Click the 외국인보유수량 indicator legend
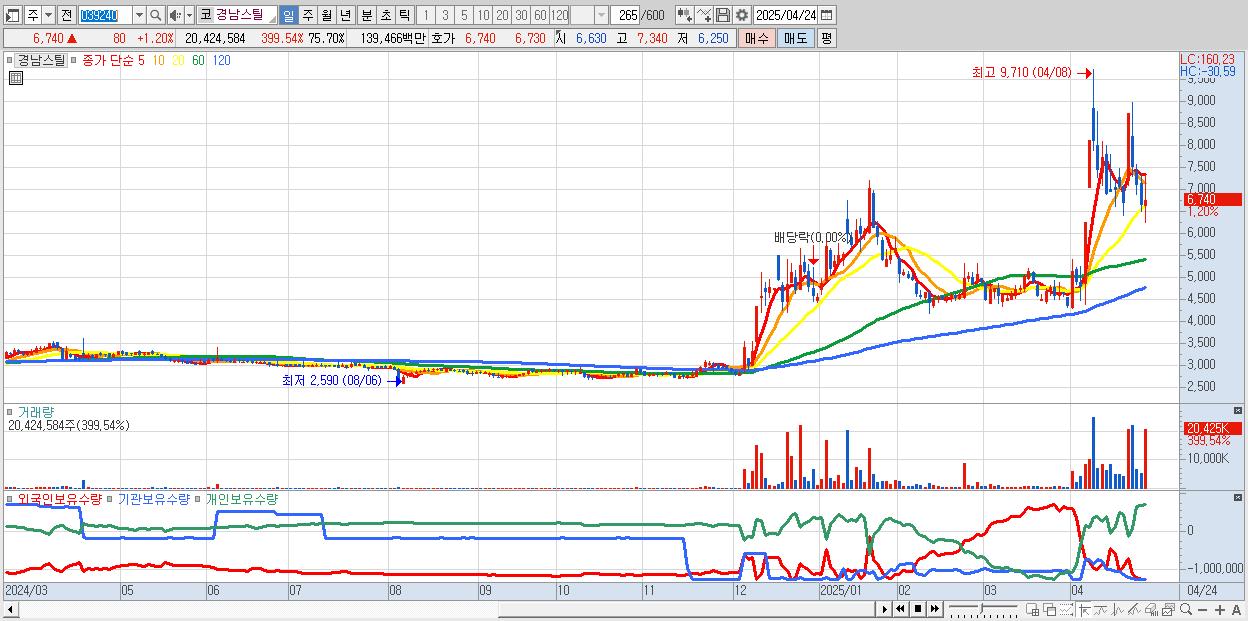This screenshot has height=621, width=1248. pyautogui.click(x=58, y=498)
